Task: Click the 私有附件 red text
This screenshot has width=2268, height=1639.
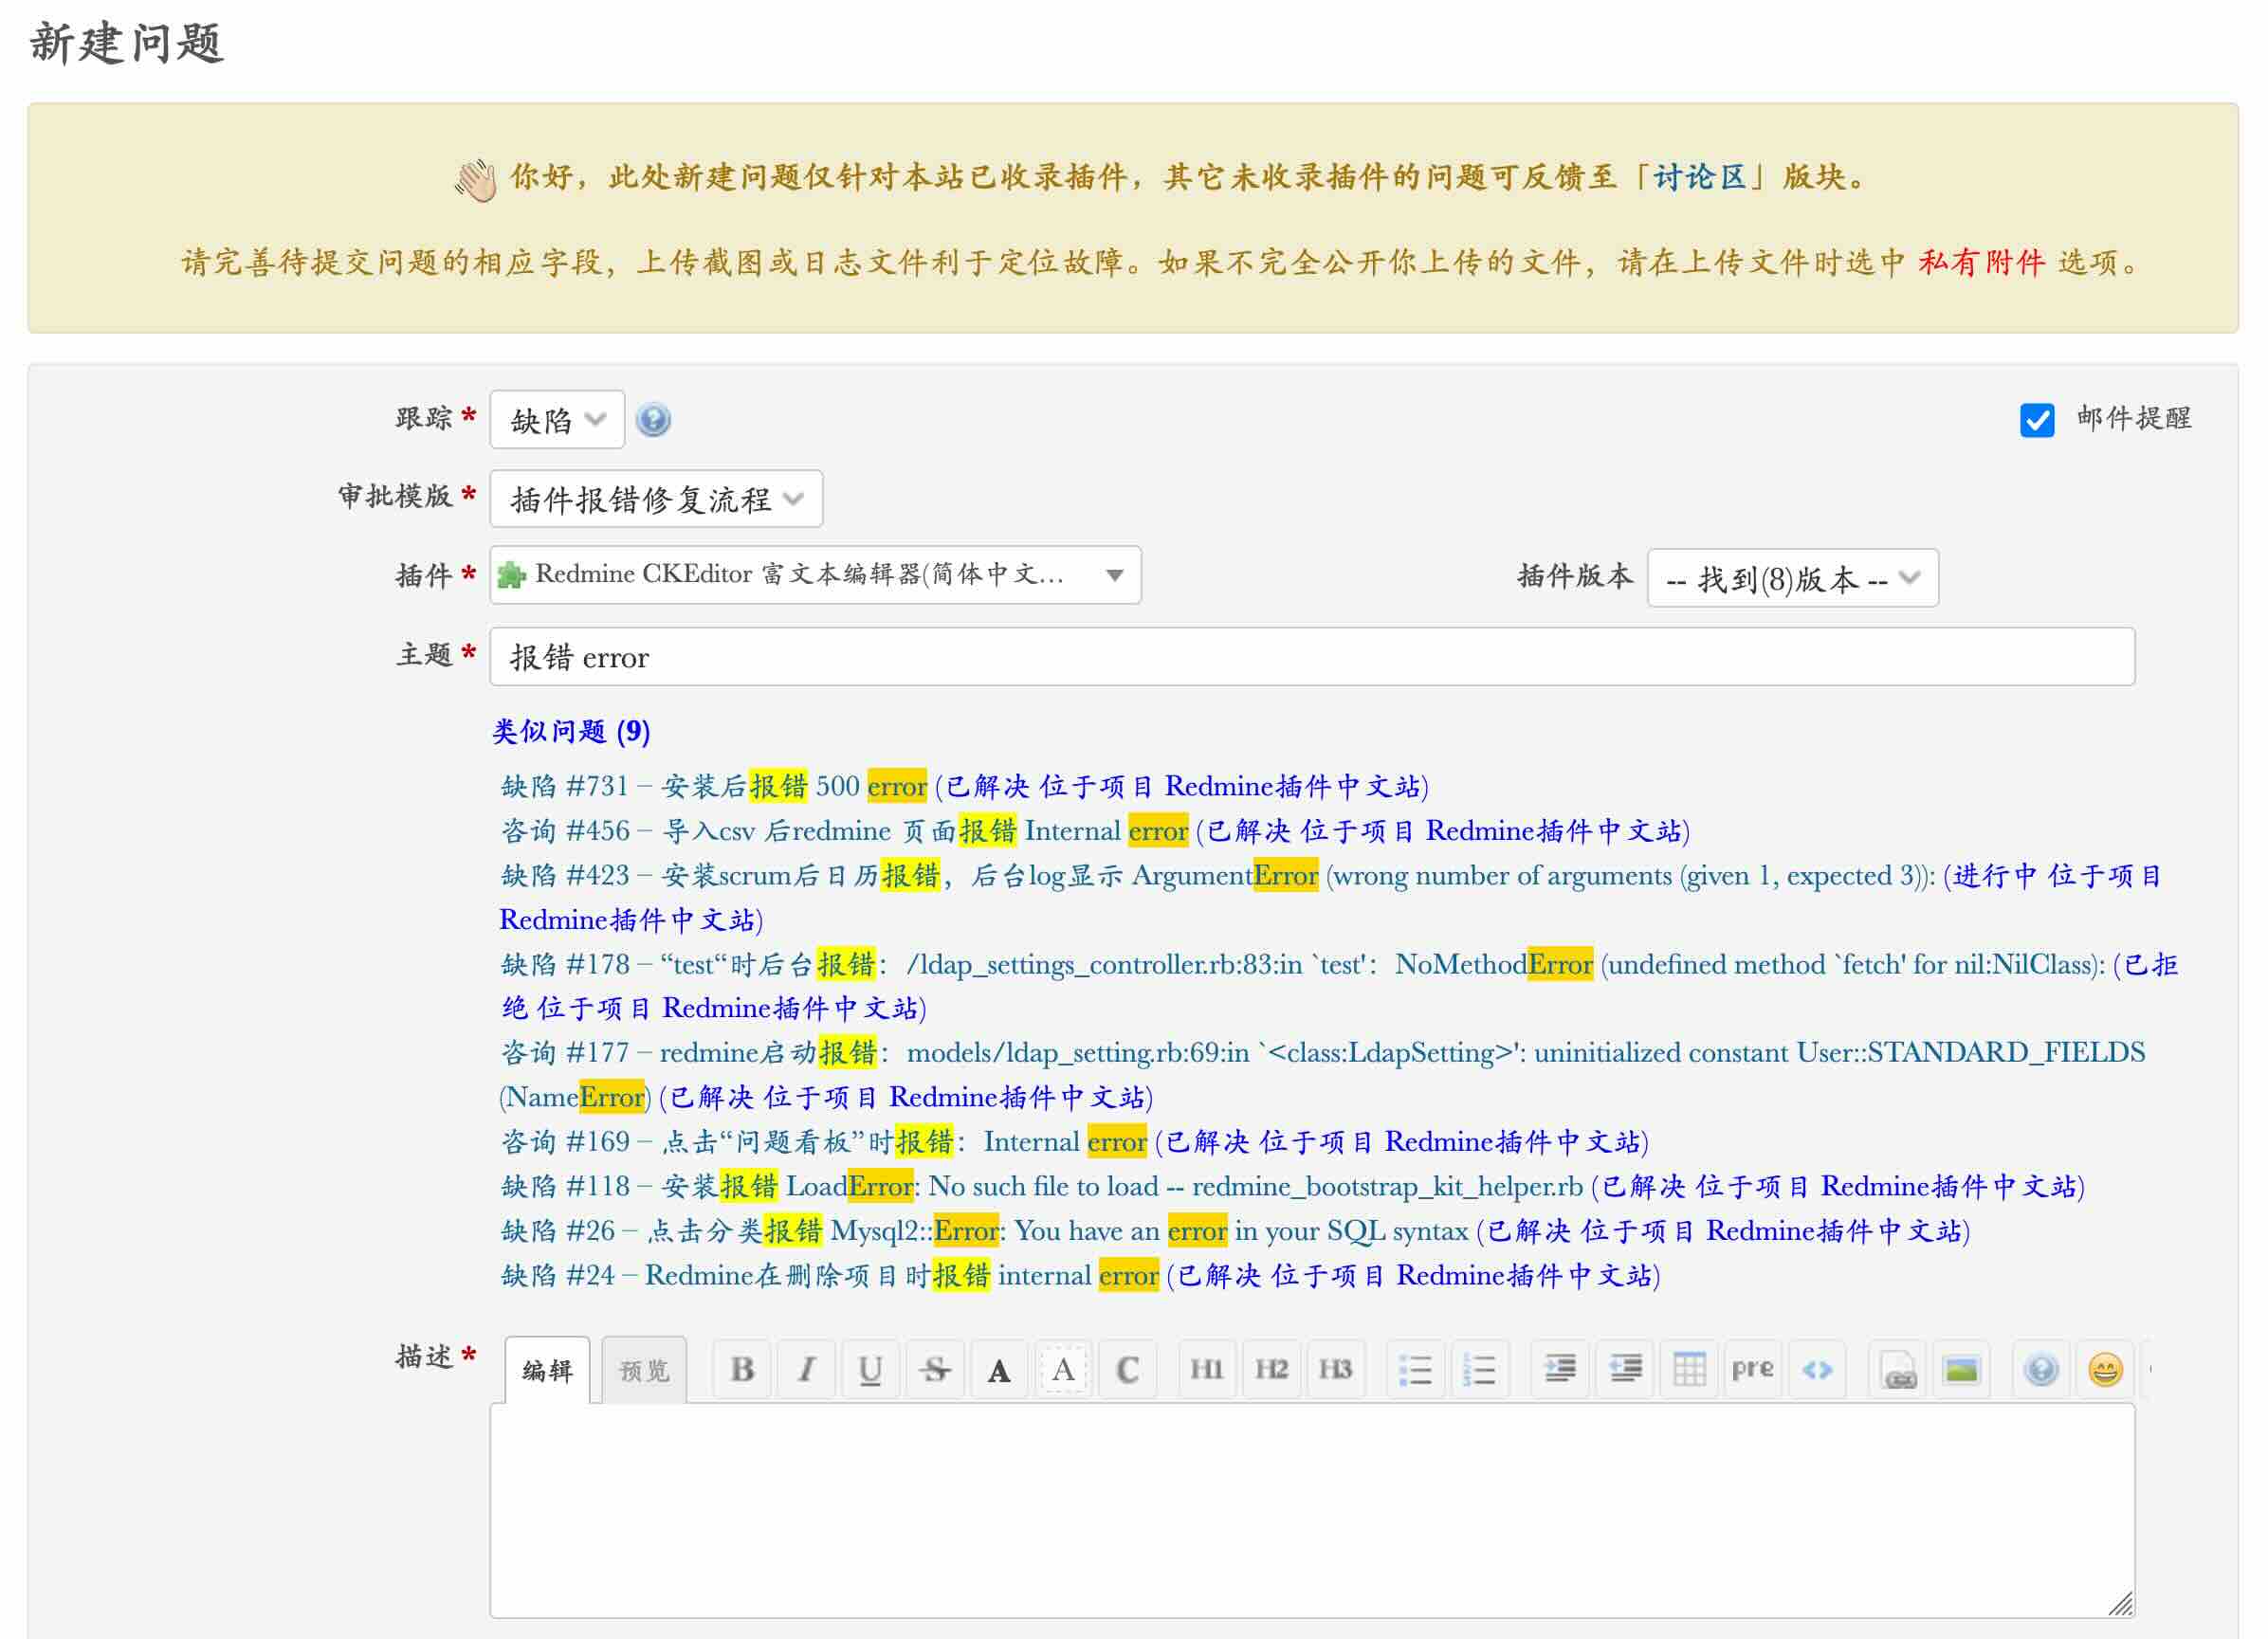Action: click(x=1982, y=262)
